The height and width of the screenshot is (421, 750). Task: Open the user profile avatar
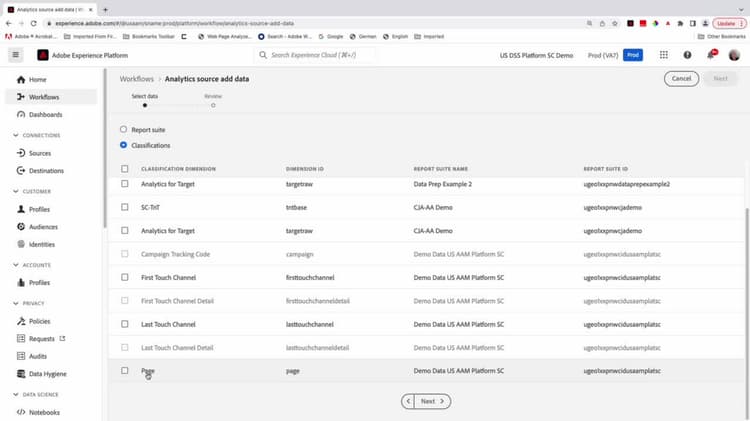[734, 55]
